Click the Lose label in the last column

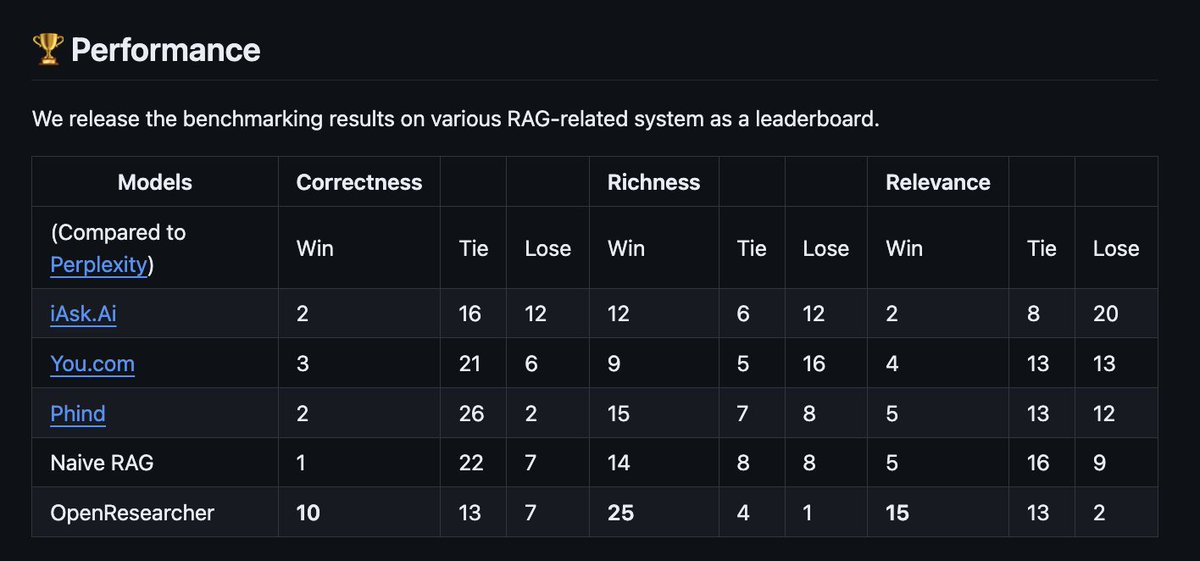click(1116, 248)
